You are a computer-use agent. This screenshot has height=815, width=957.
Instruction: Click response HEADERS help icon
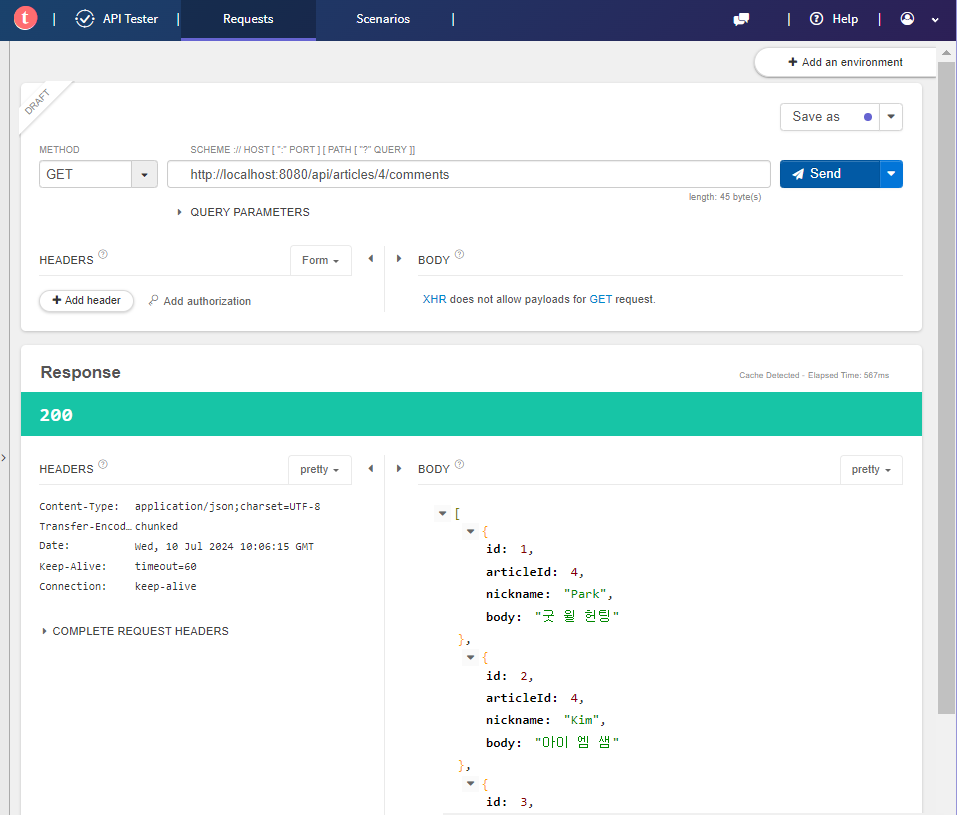pos(103,464)
